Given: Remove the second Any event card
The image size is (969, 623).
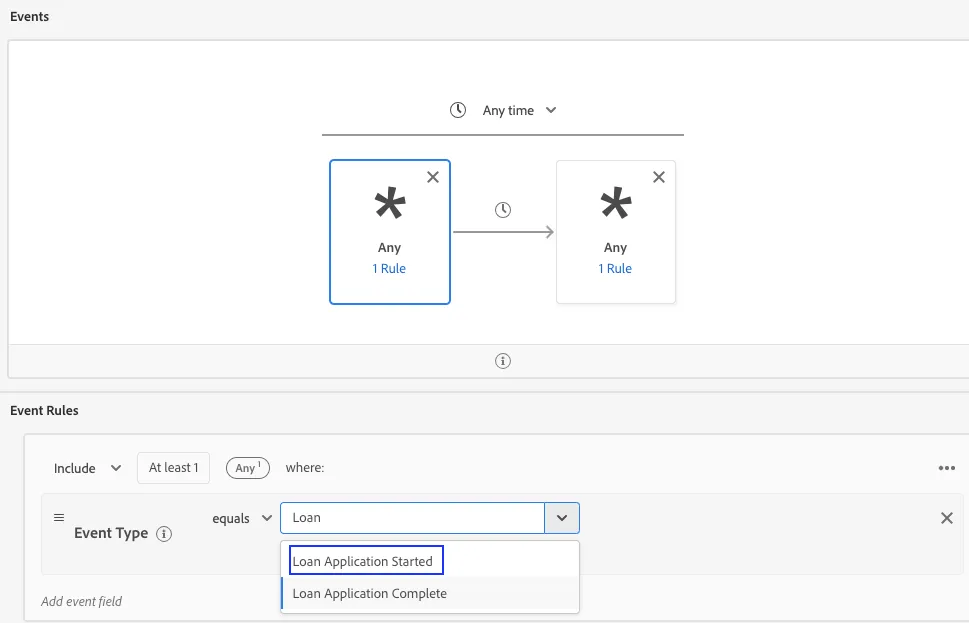Looking at the screenshot, I should 659,177.
